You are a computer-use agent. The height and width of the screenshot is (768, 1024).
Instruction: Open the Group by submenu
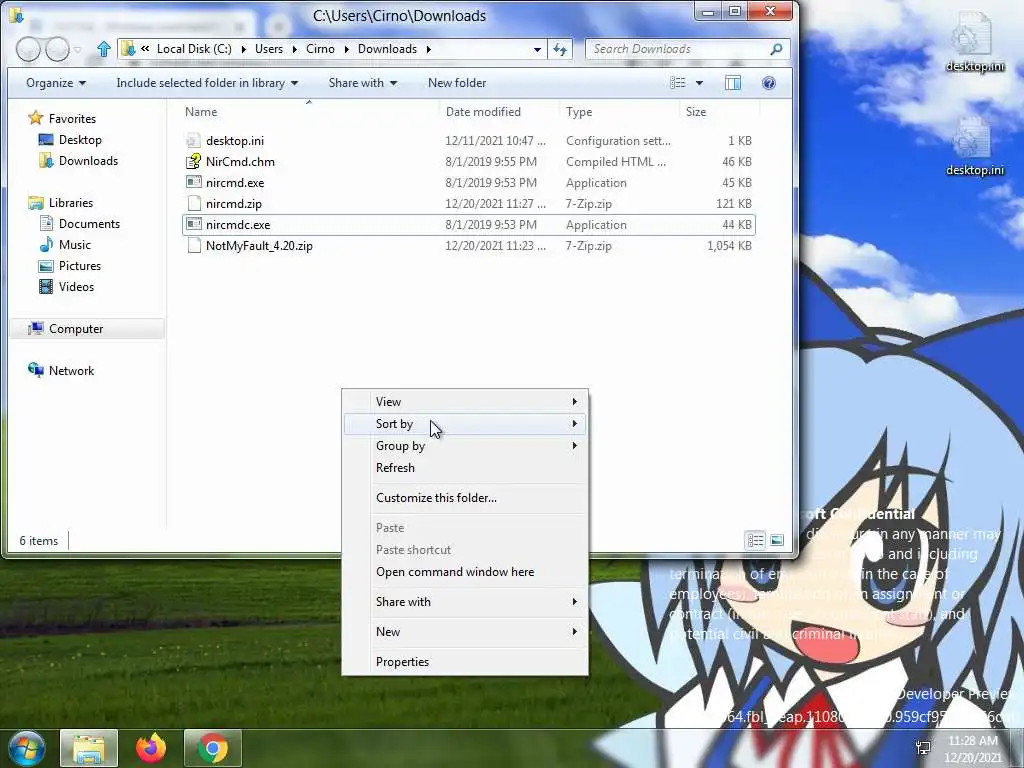[465, 445]
